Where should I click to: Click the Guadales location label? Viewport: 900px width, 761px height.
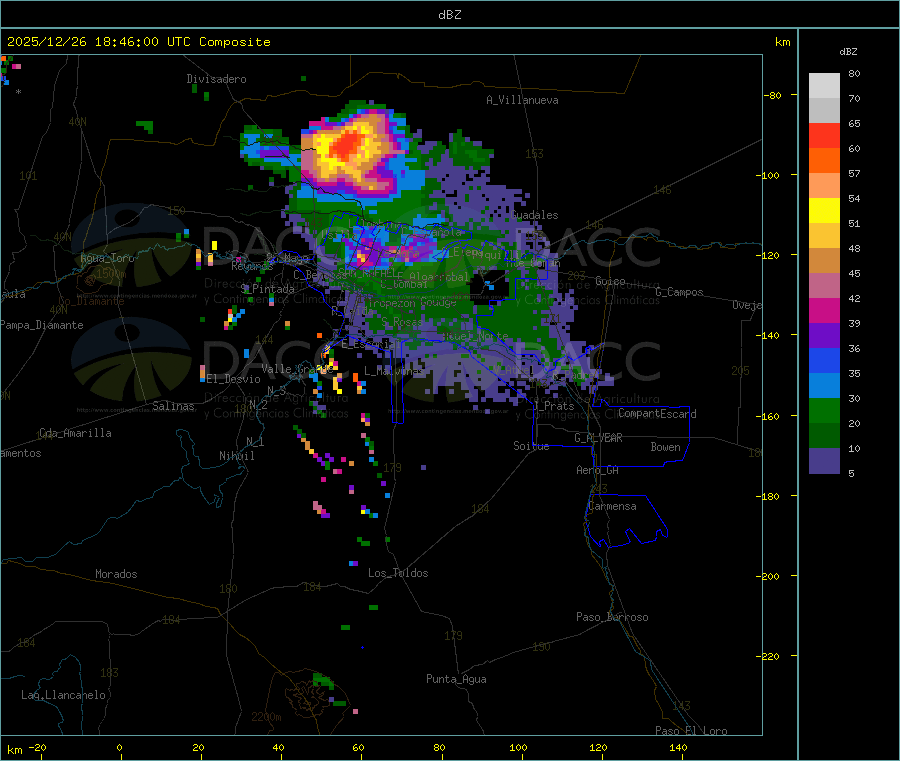(534, 215)
